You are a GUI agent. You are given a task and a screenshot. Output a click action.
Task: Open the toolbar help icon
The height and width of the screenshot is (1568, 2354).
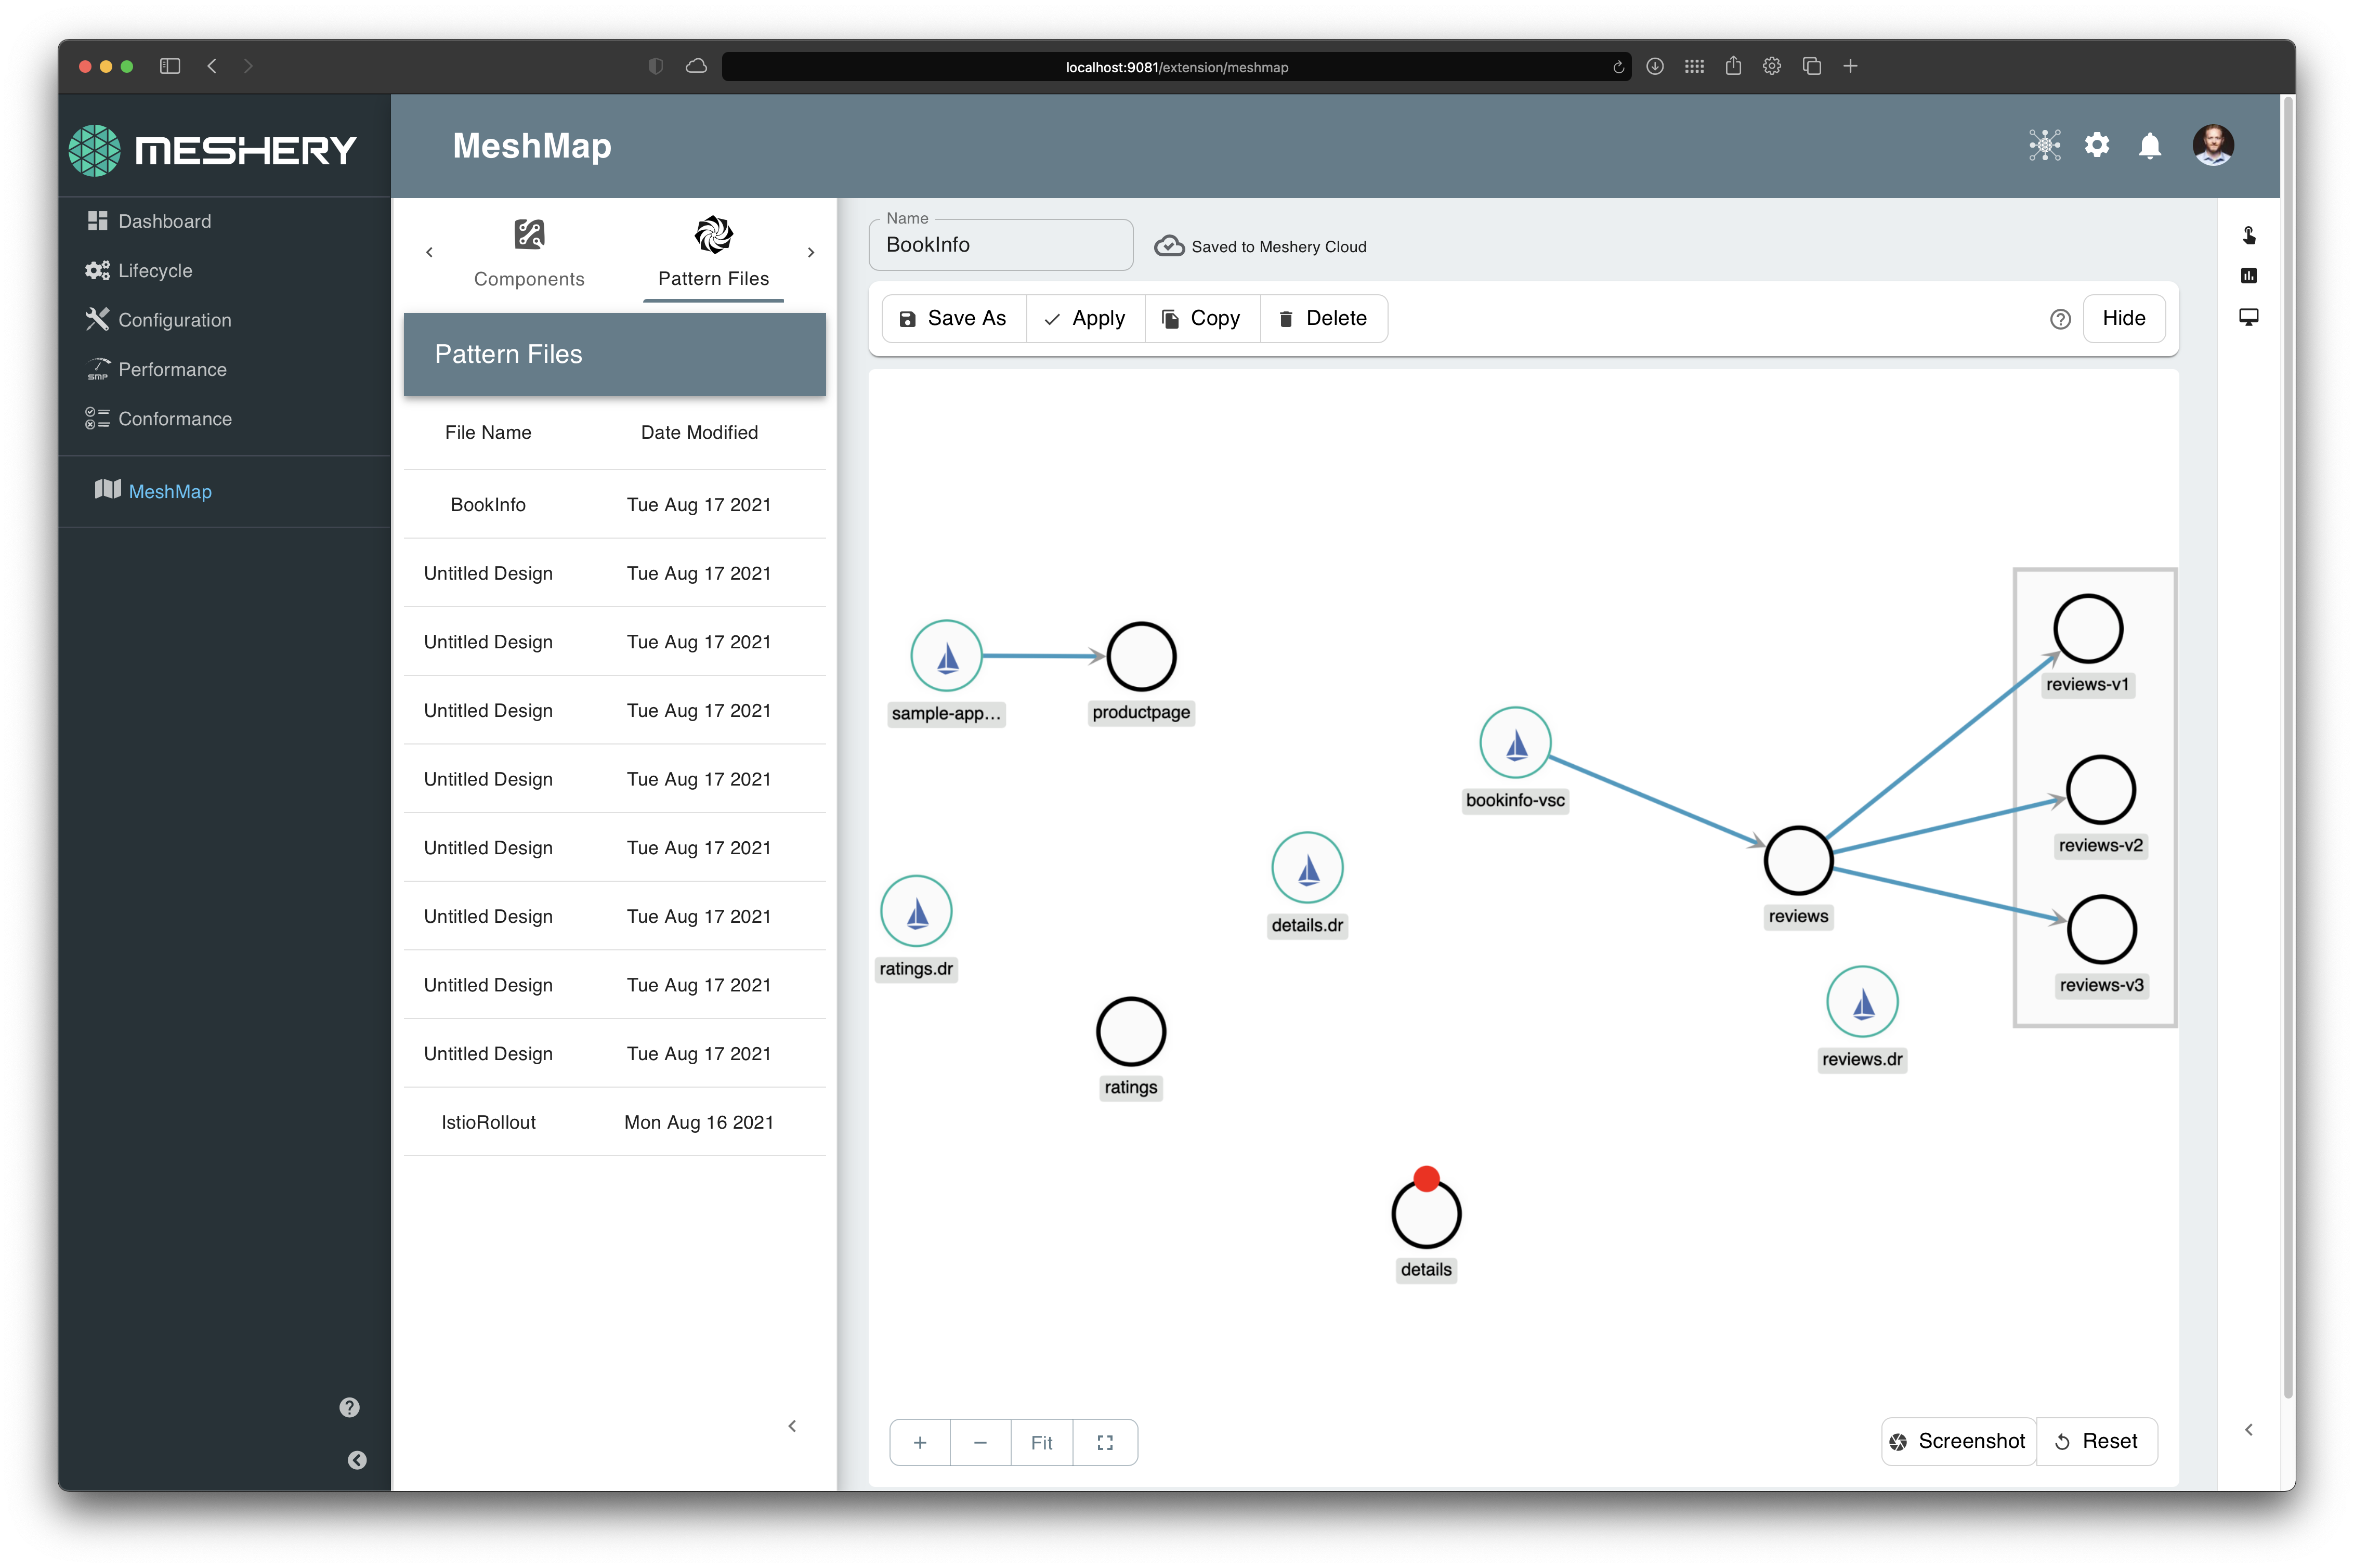2059,319
